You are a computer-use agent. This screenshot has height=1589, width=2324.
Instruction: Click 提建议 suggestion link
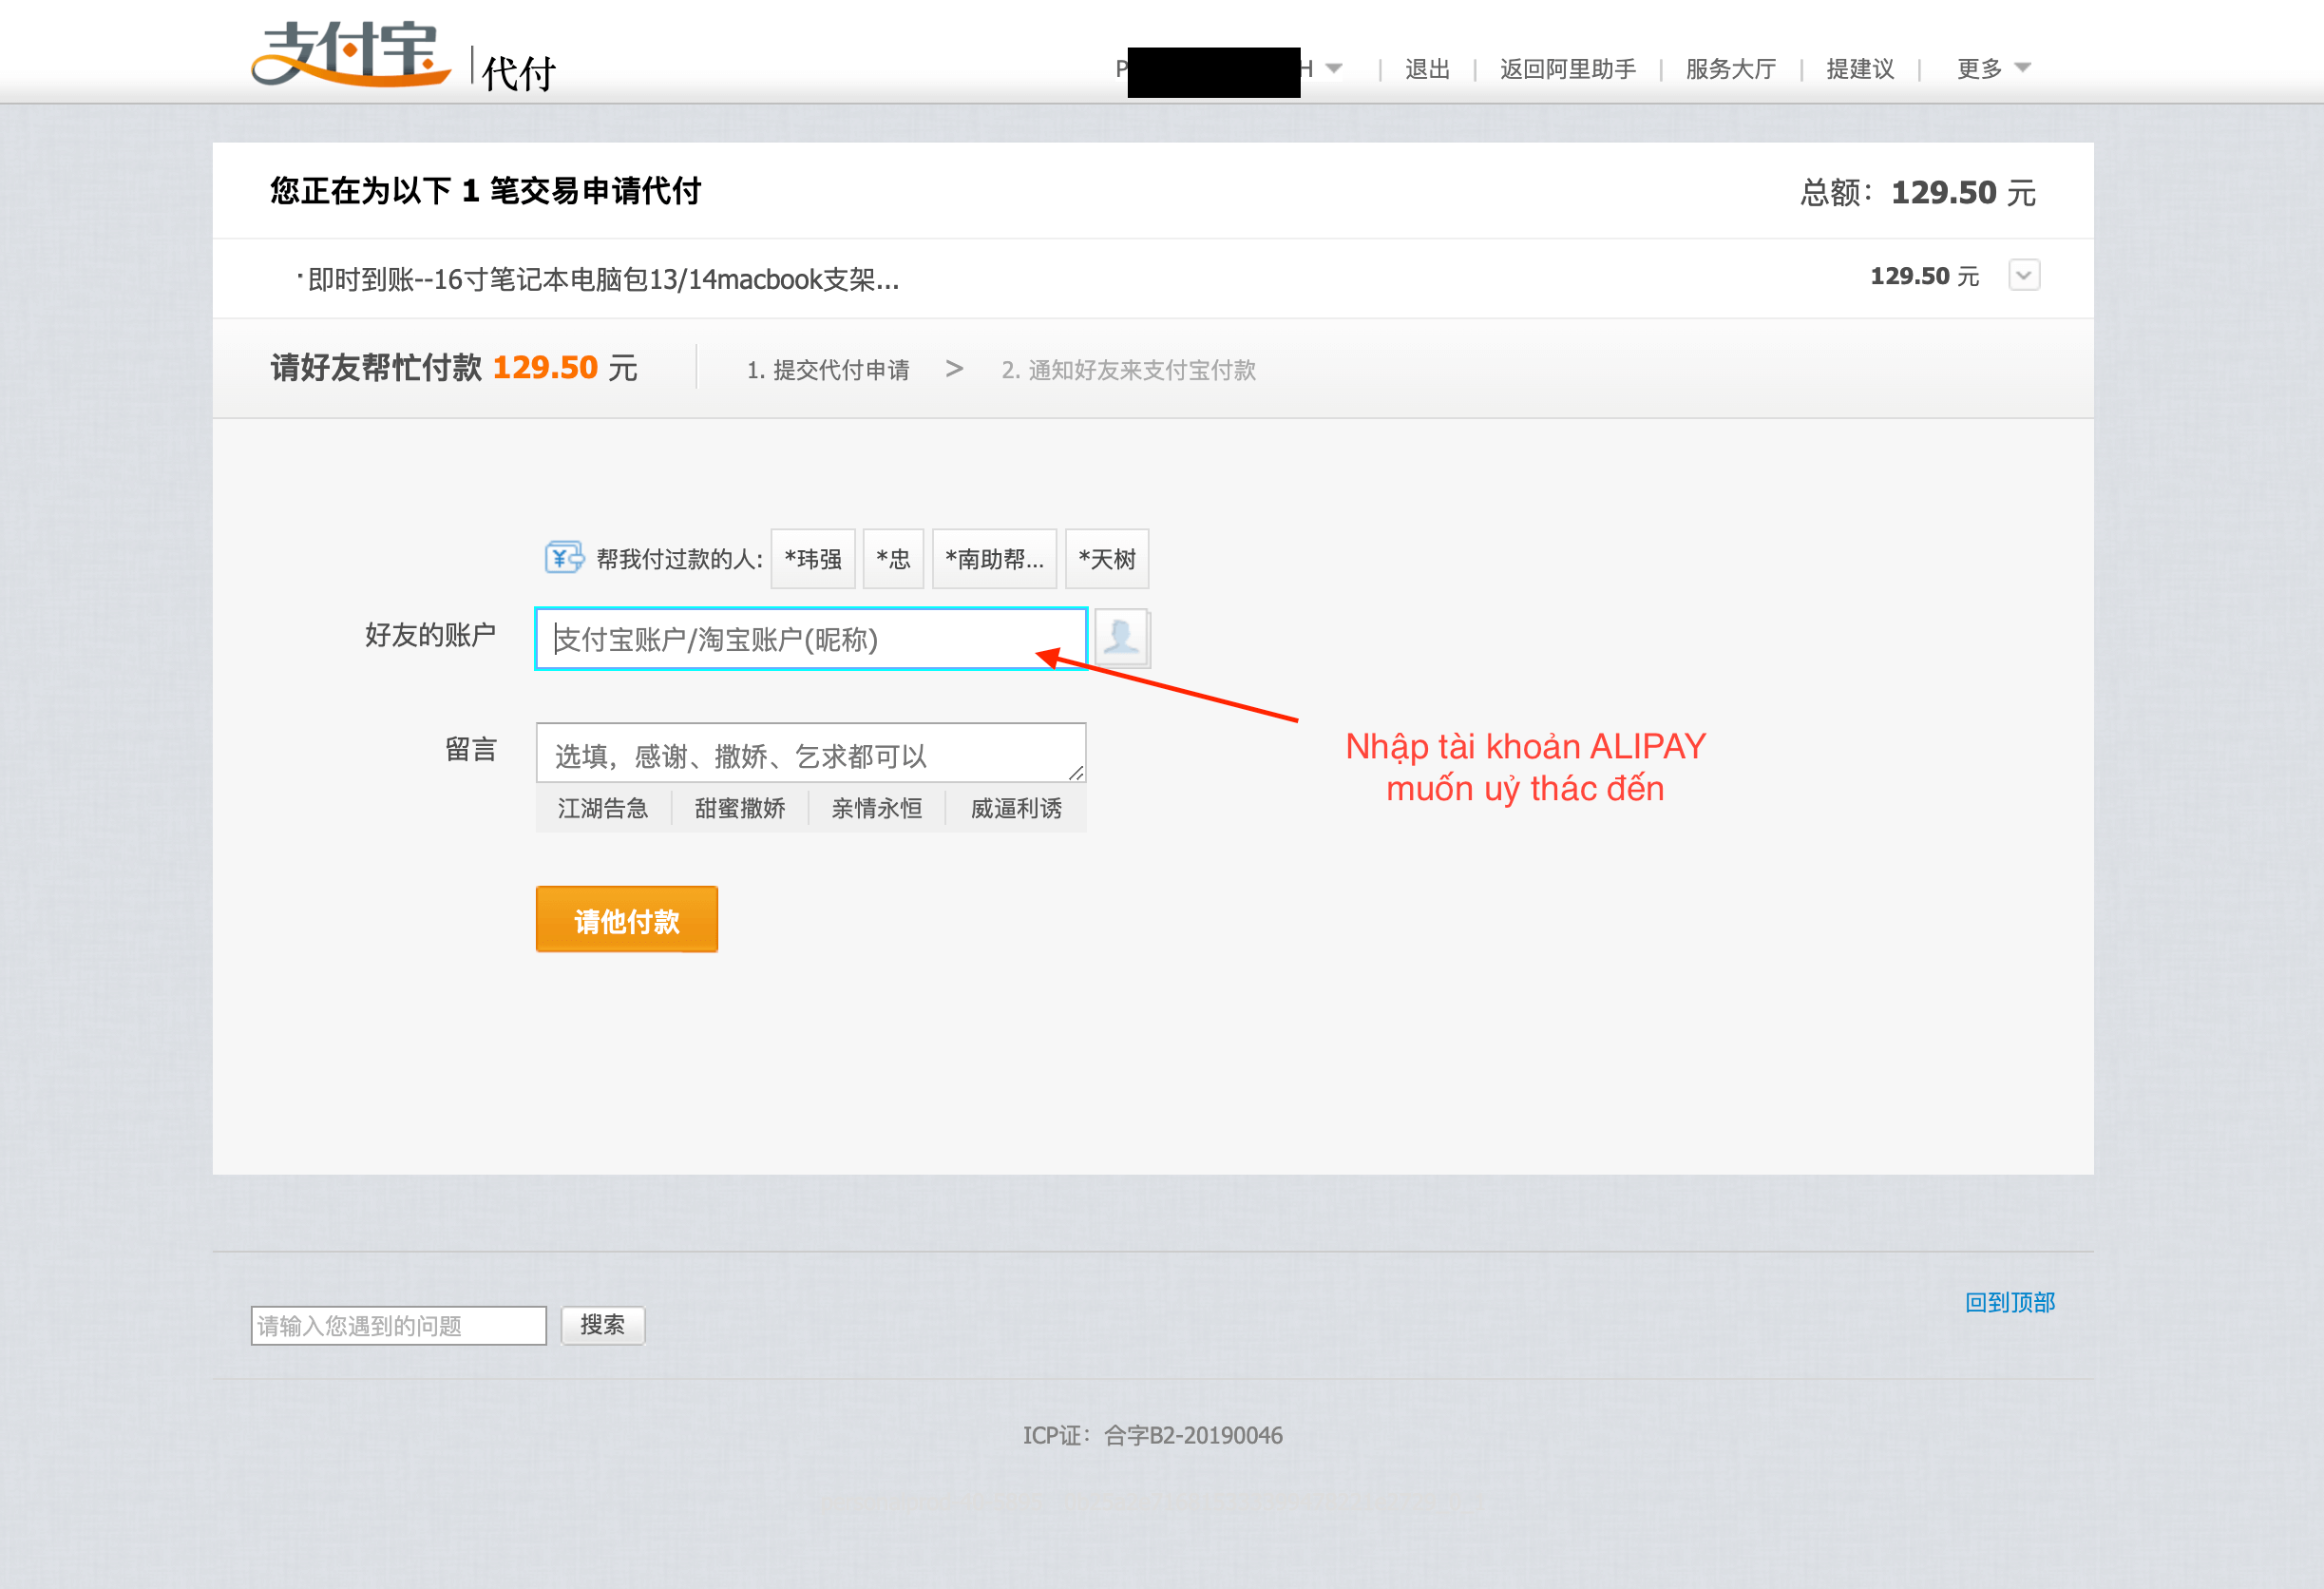coord(1860,68)
